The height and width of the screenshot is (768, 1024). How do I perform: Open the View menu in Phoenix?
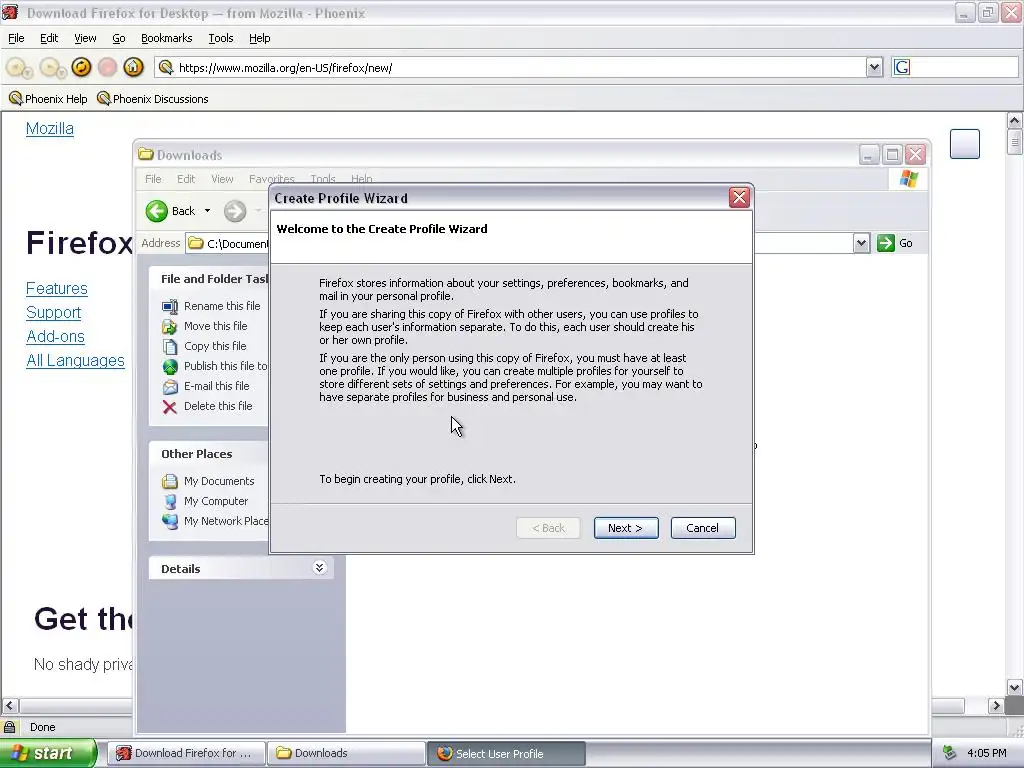tap(85, 38)
